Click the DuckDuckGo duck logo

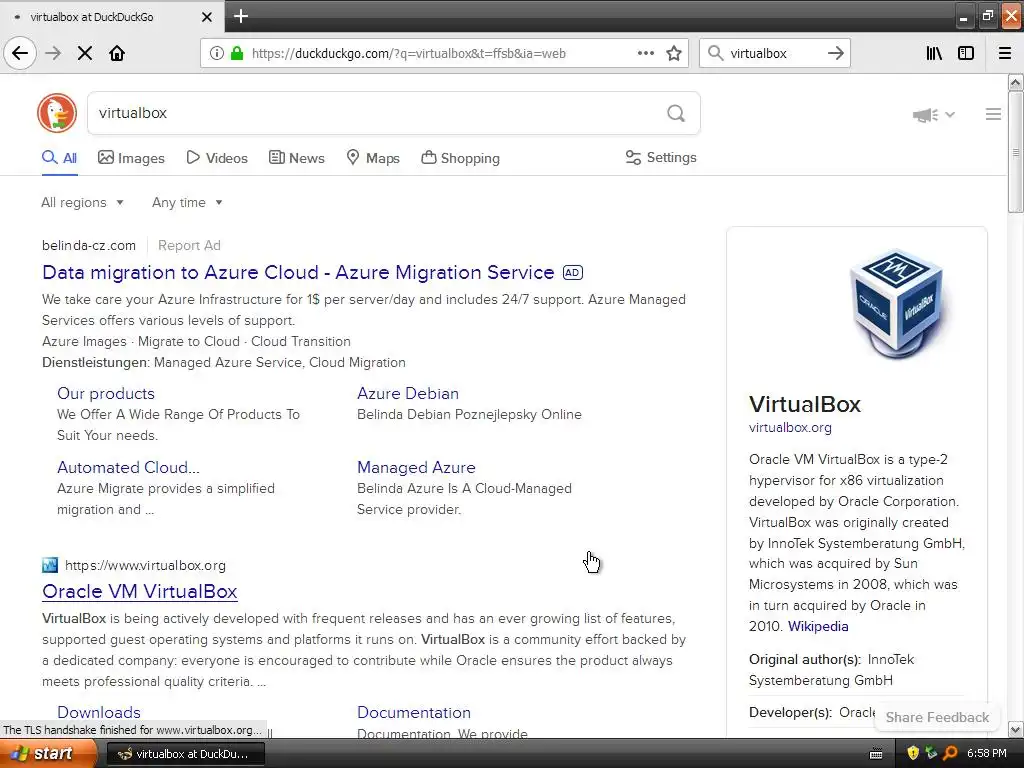coord(57,113)
